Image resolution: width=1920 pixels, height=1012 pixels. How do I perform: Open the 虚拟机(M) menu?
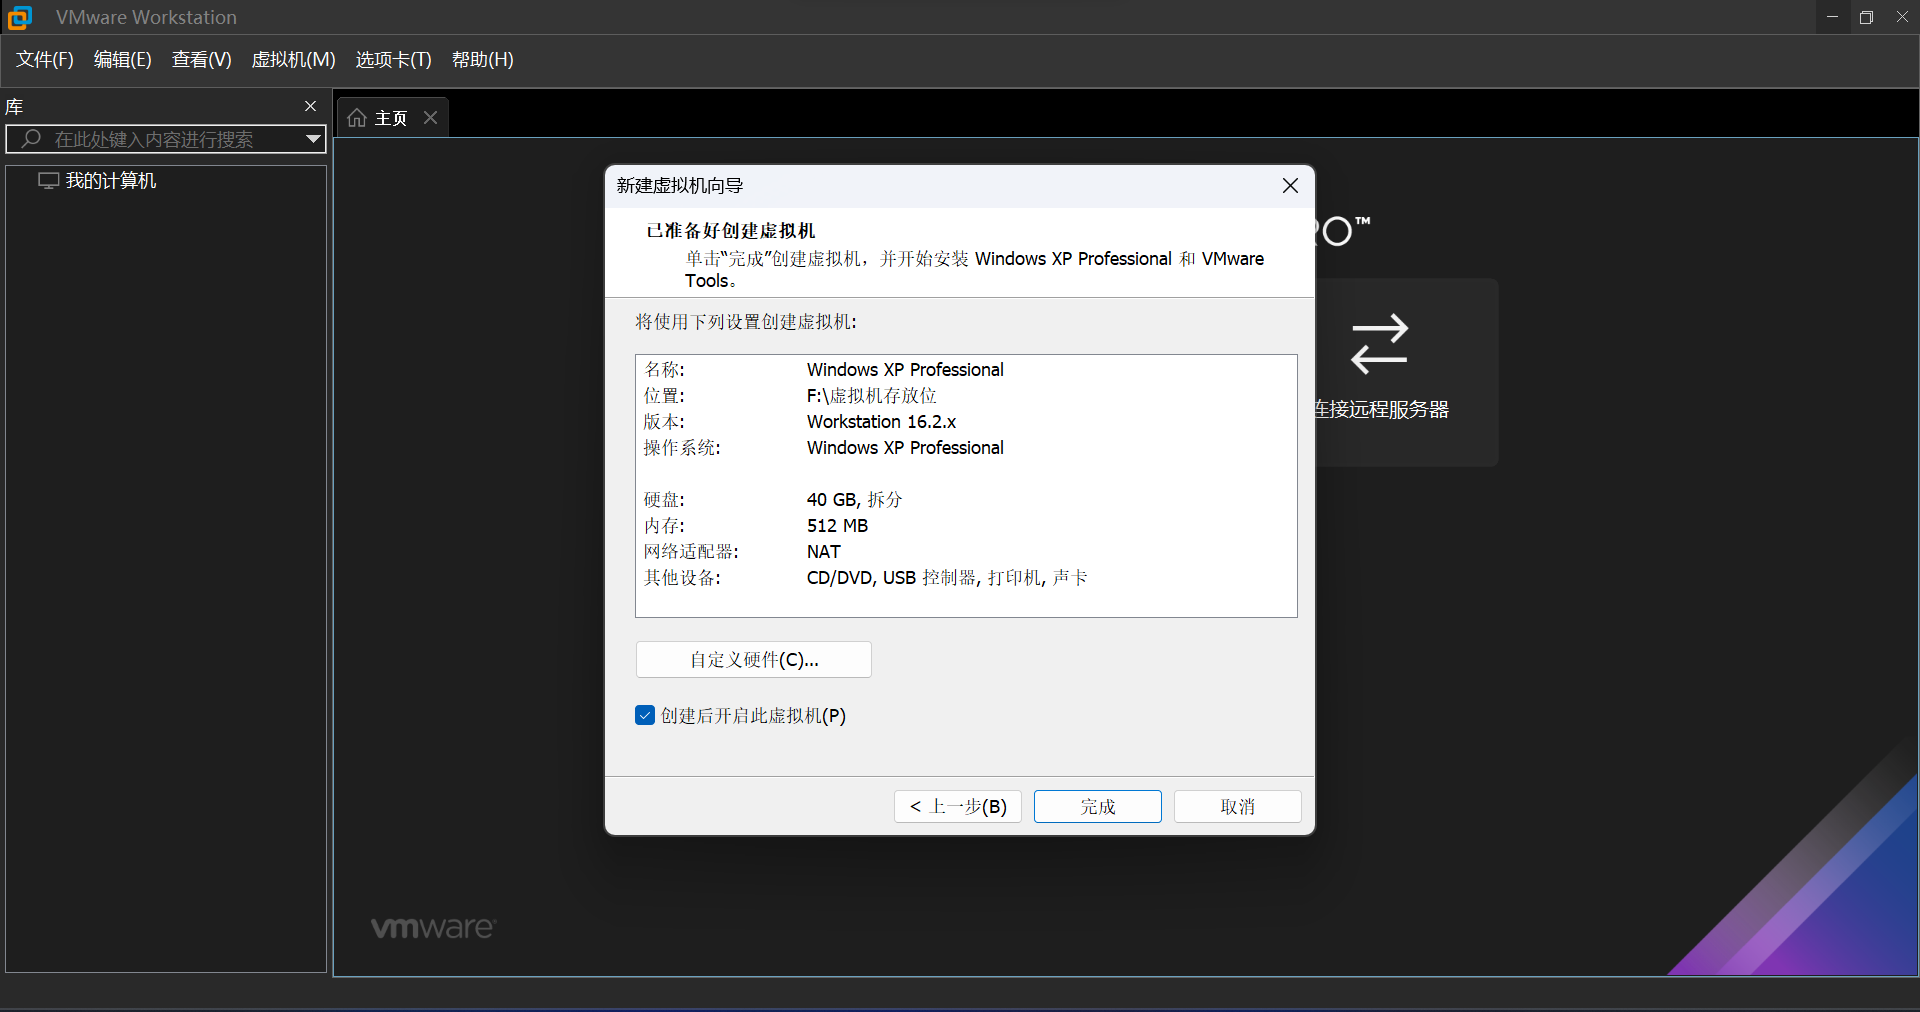(294, 60)
